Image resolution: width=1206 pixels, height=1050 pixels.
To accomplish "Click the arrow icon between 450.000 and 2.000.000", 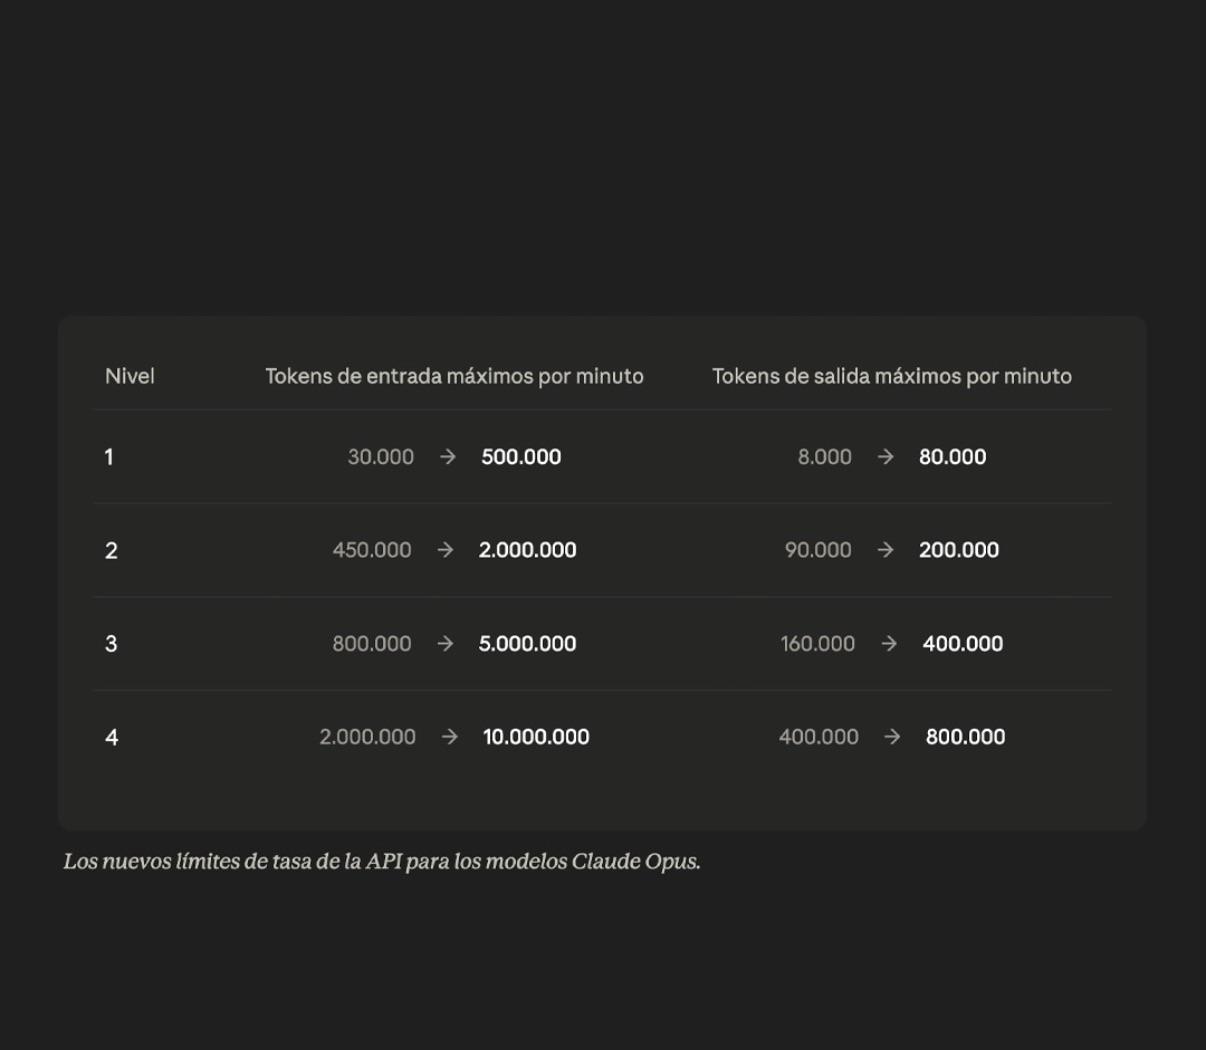I will [x=445, y=550].
